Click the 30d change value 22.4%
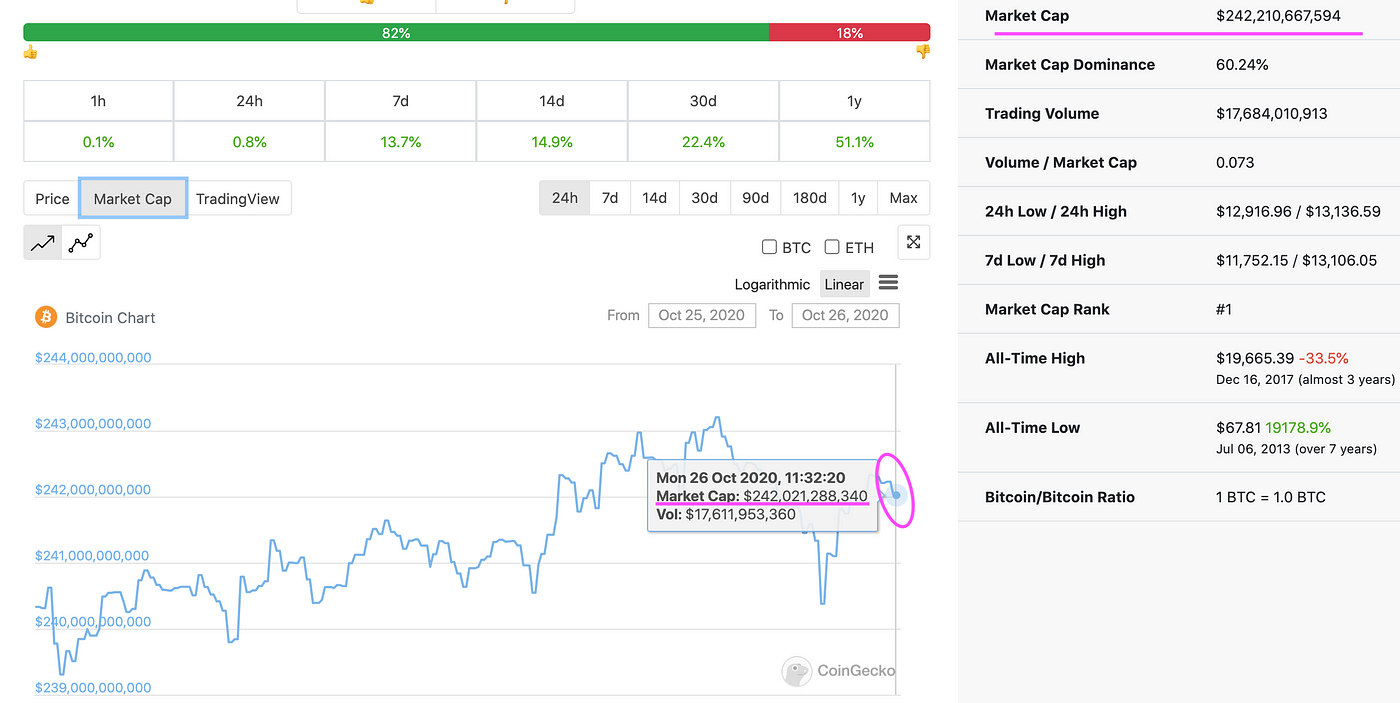The height and width of the screenshot is (703, 1400). click(x=703, y=142)
